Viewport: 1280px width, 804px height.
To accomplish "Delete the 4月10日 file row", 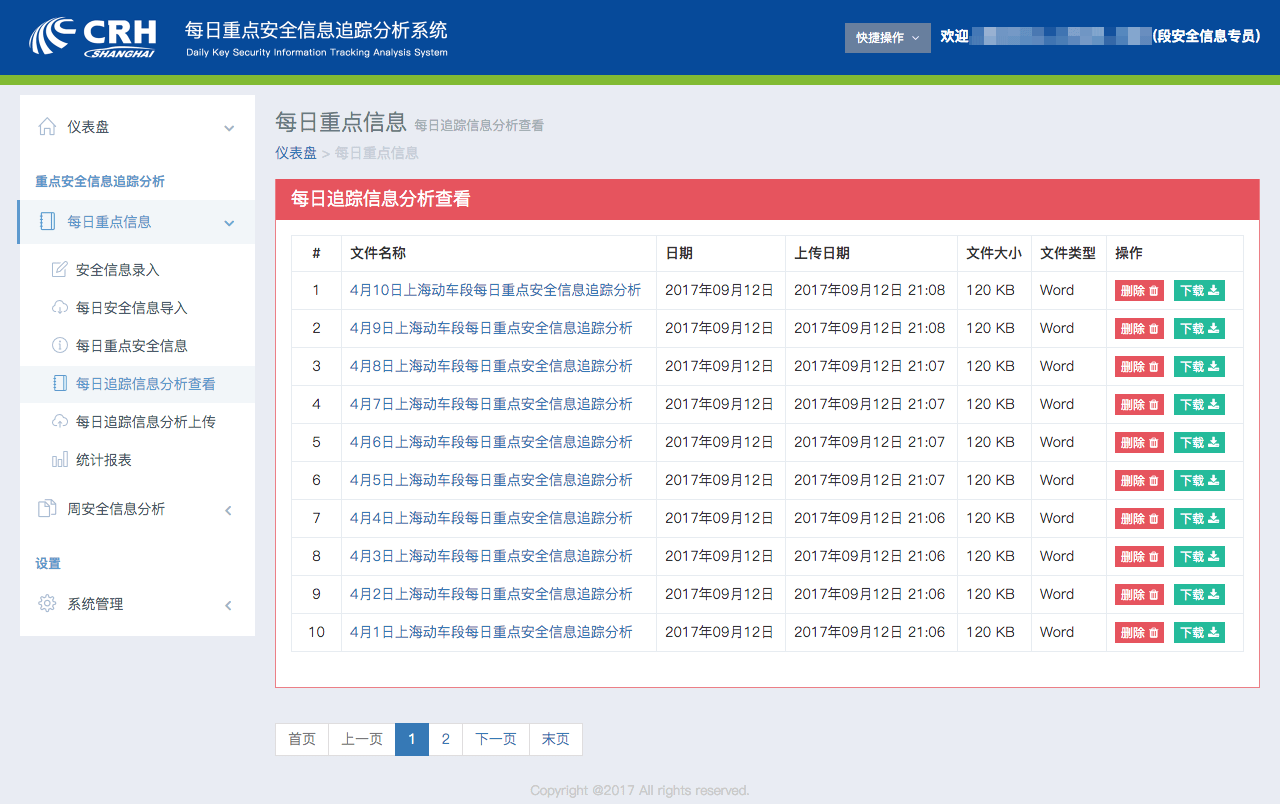I will tap(1139, 291).
